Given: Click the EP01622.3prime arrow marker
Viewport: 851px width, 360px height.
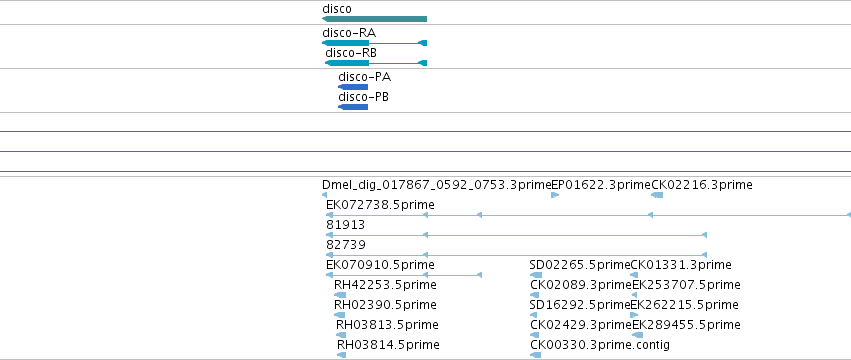Looking at the screenshot, I should tap(555, 195).
